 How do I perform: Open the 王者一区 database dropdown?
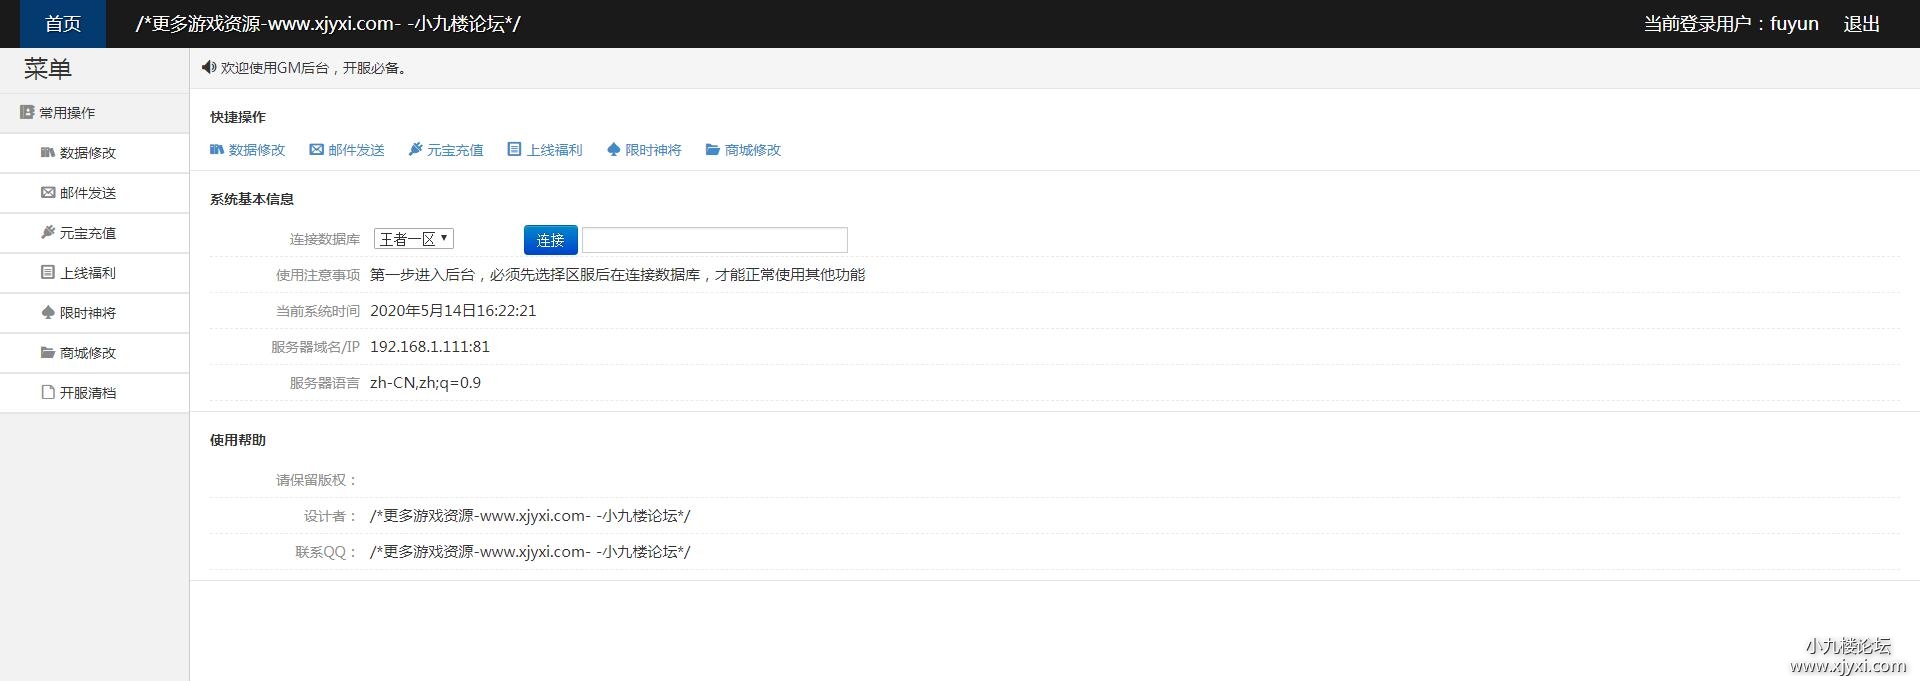(414, 239)
